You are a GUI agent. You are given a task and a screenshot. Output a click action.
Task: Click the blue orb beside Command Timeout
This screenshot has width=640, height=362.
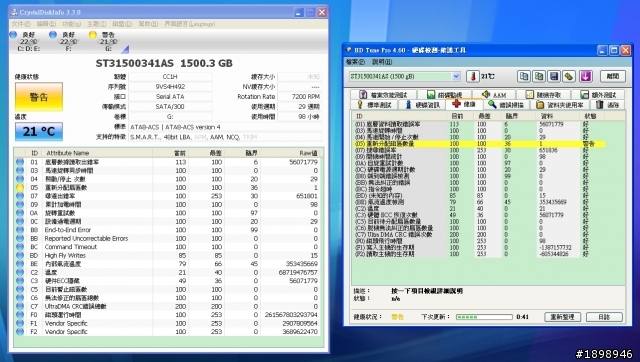[20, 247]
